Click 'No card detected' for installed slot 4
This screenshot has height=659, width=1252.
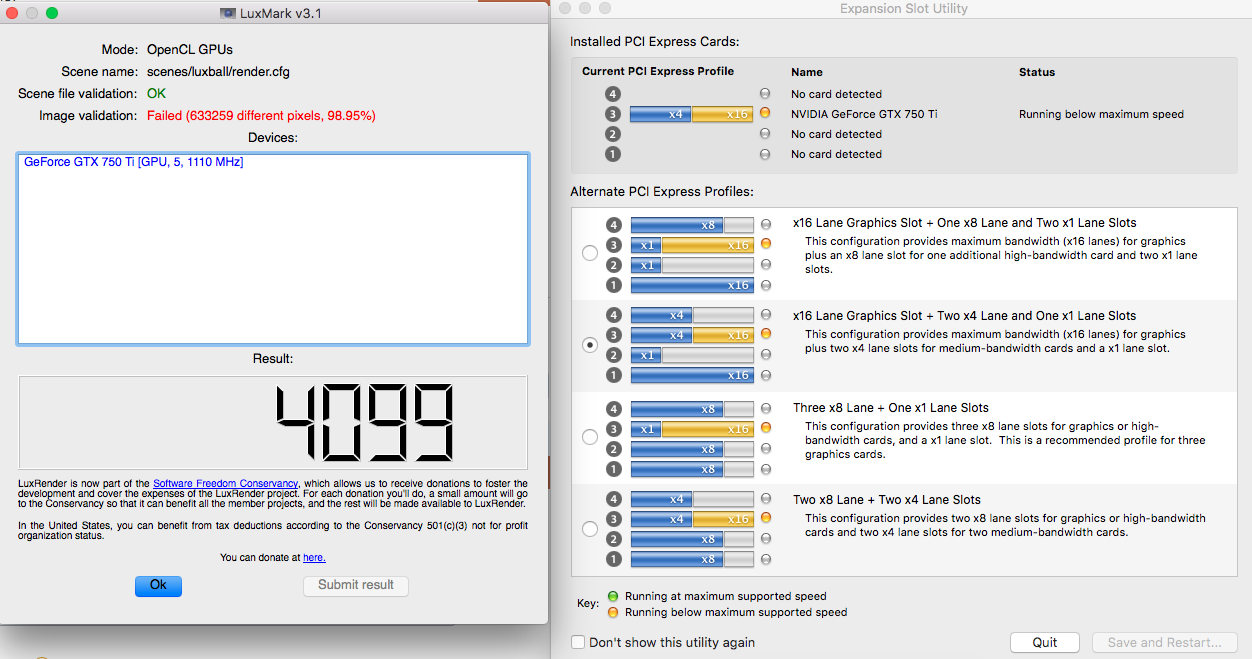836,94
